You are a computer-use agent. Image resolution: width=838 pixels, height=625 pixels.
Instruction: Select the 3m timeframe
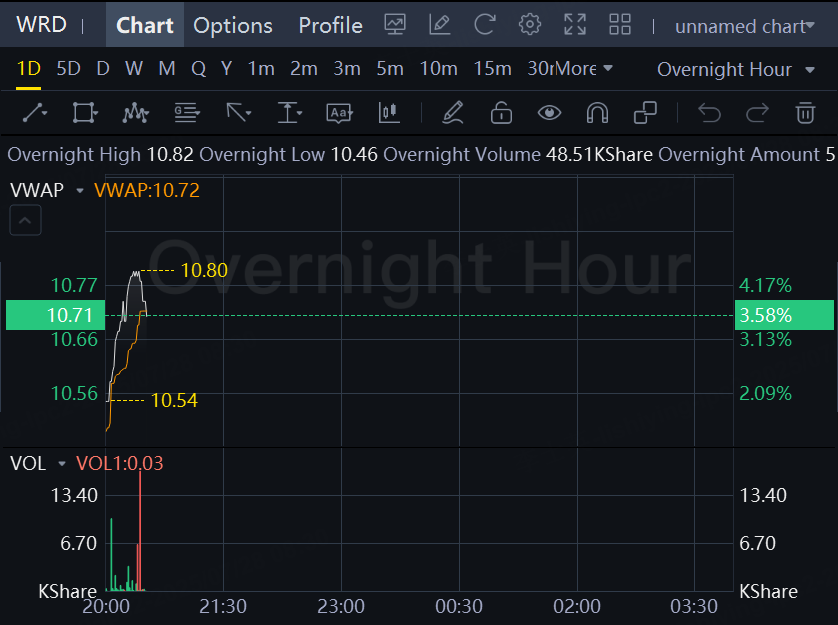pyautogui.click(x=347, y=69)
